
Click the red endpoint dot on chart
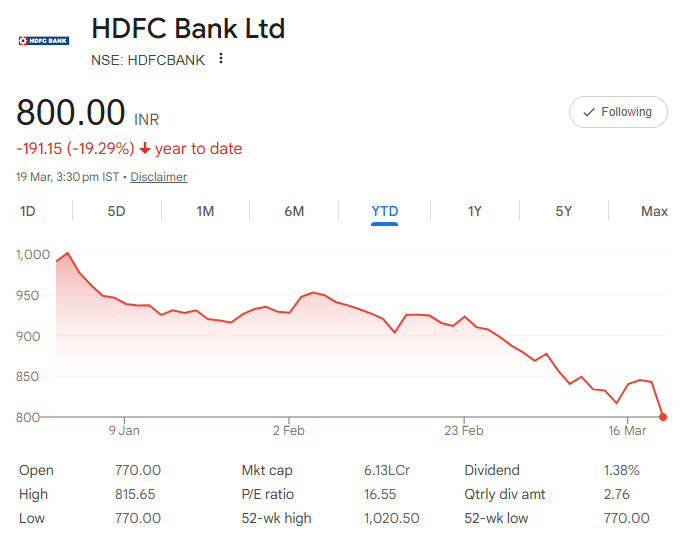click(664, 417)
